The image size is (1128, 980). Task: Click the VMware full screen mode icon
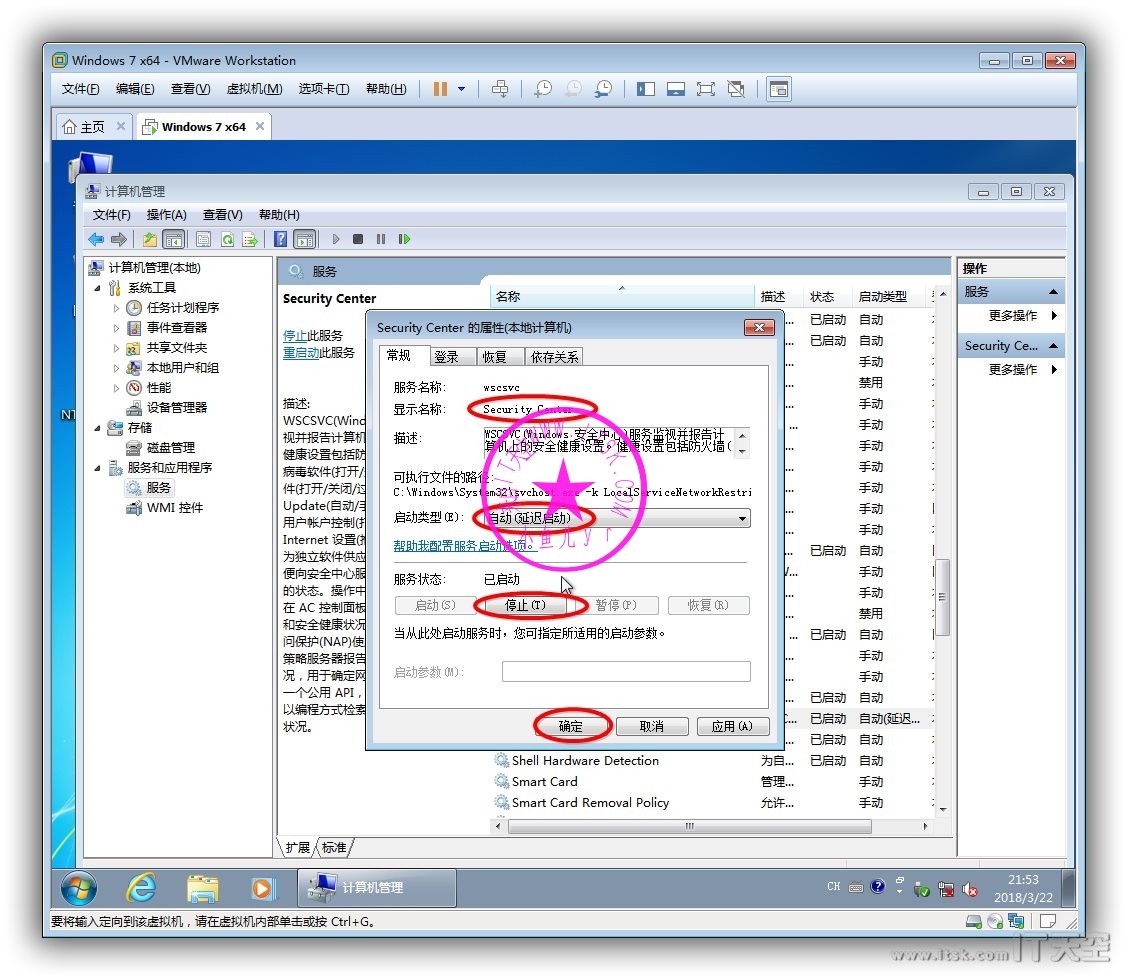pyautogui.click(x=706, y=89)
